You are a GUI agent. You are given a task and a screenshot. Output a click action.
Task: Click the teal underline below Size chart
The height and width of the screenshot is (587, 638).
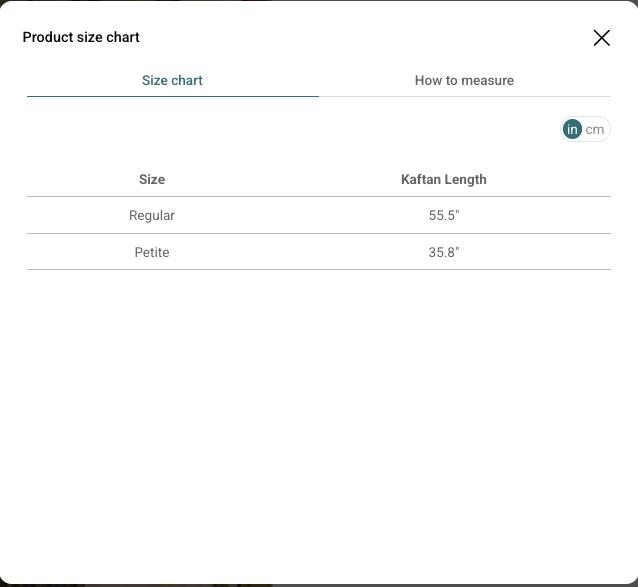(172, 96)
